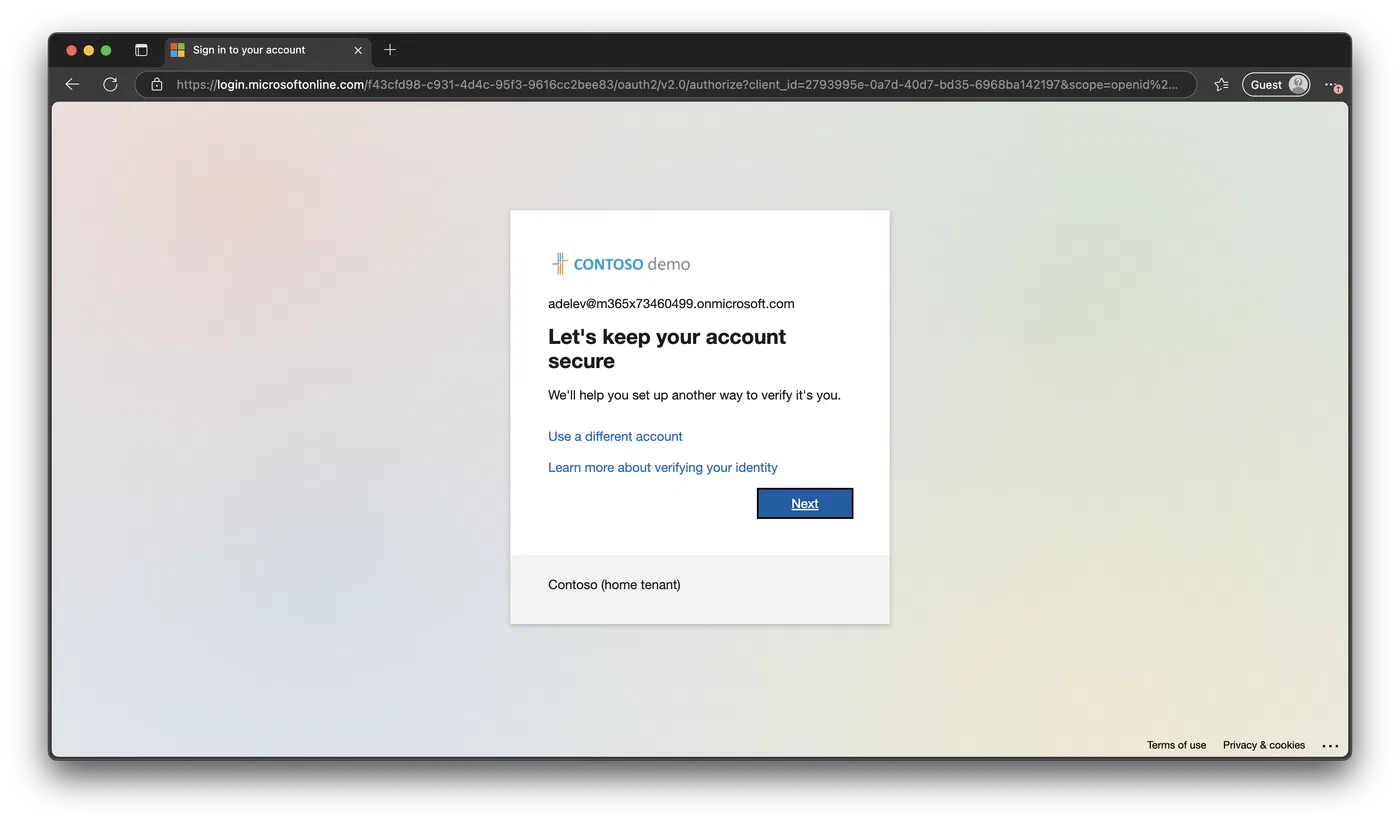The image size is (1400, 824).
Task: Click the Contoso demo logo
Action: [x=620, y=264]
